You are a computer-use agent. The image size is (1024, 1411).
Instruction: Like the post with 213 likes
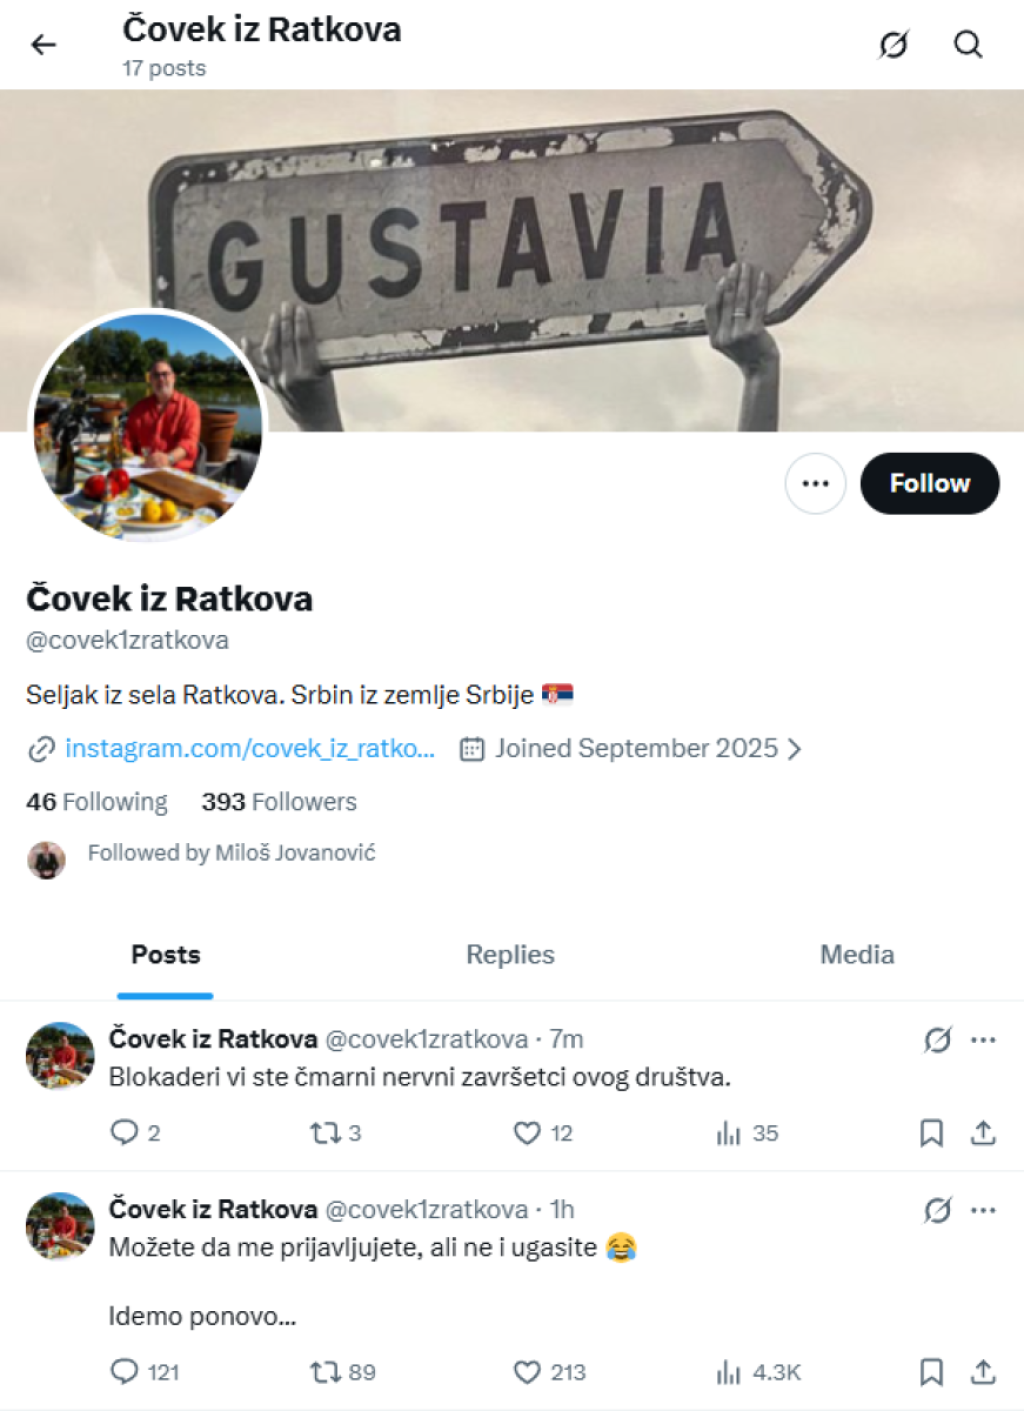pyautogui.click(x=549, y=1372)
